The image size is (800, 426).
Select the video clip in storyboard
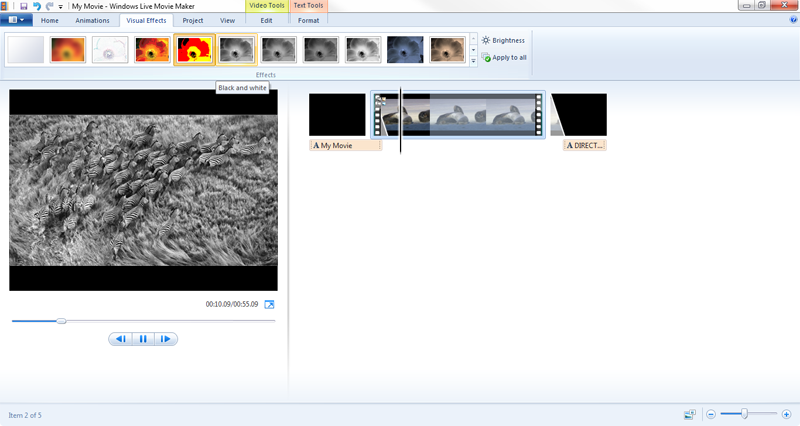pyautogui.click(x=458, y=115)
